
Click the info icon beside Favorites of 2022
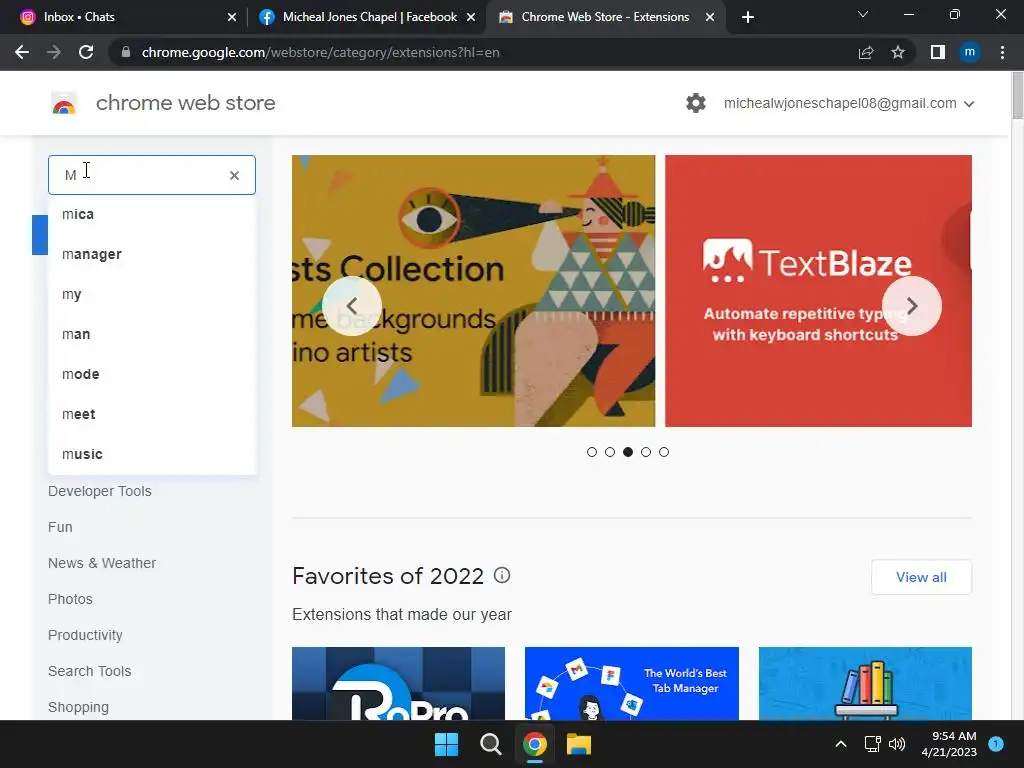[502, 575]
